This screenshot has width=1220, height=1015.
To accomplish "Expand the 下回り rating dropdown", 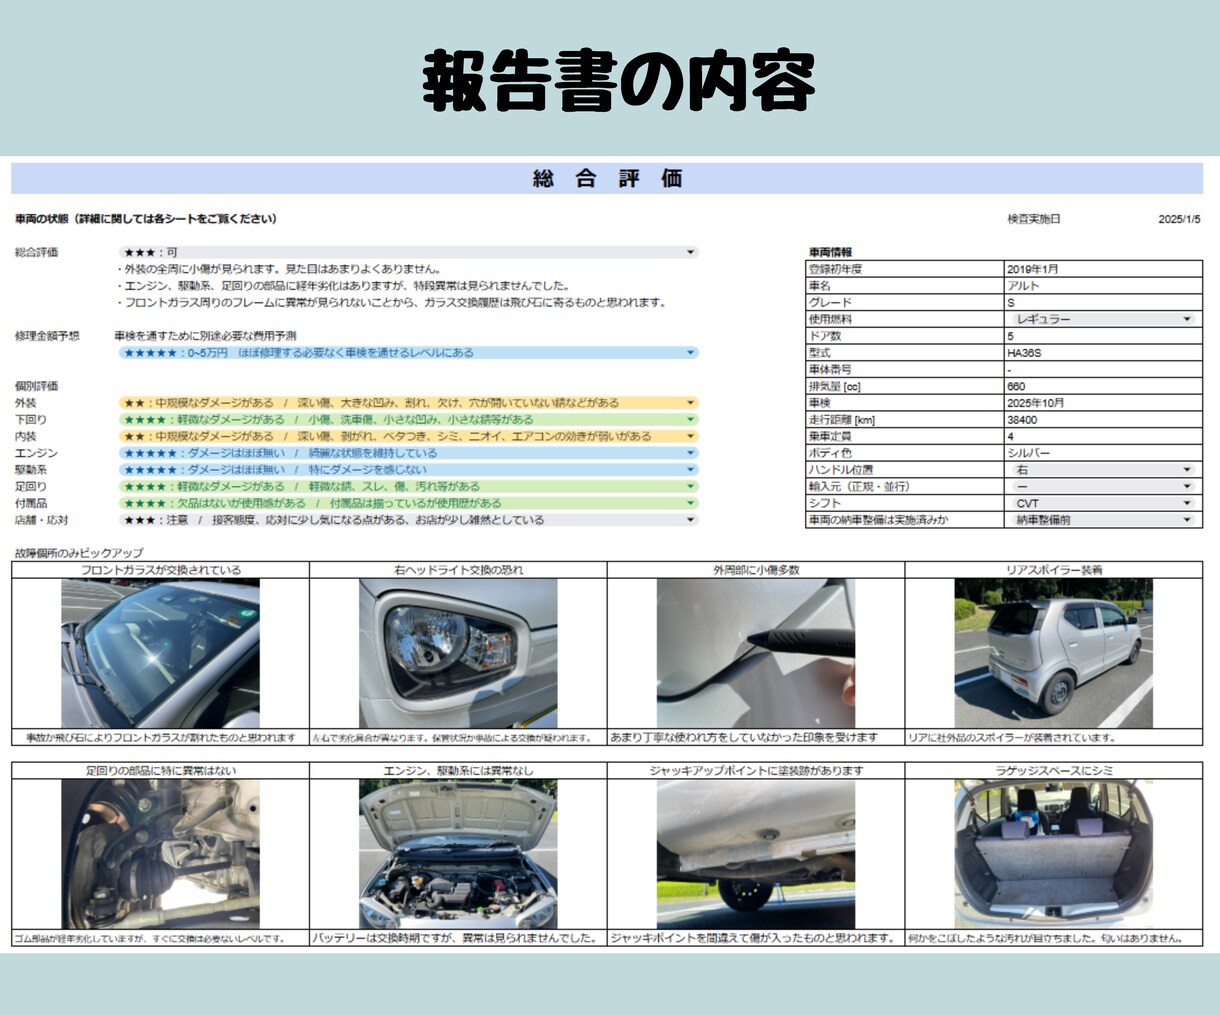I will tap(407, 420).
